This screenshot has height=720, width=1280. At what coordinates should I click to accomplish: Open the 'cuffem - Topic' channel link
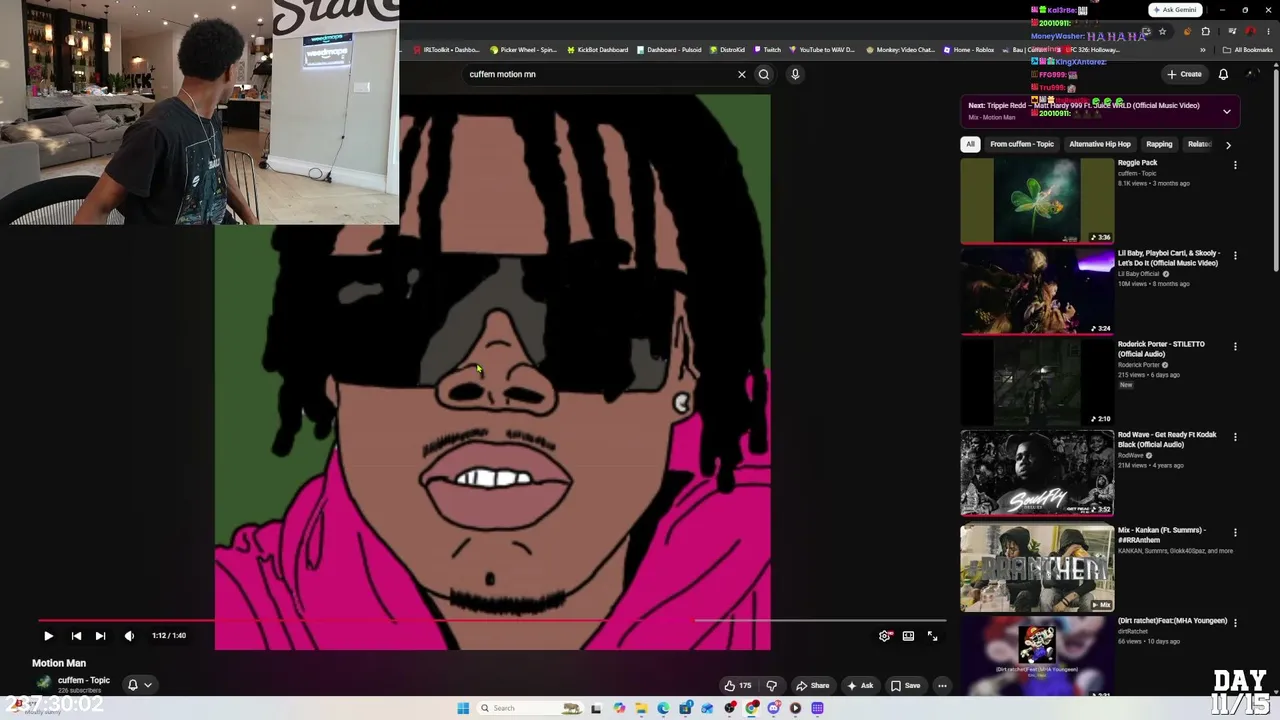click(84, 680)
